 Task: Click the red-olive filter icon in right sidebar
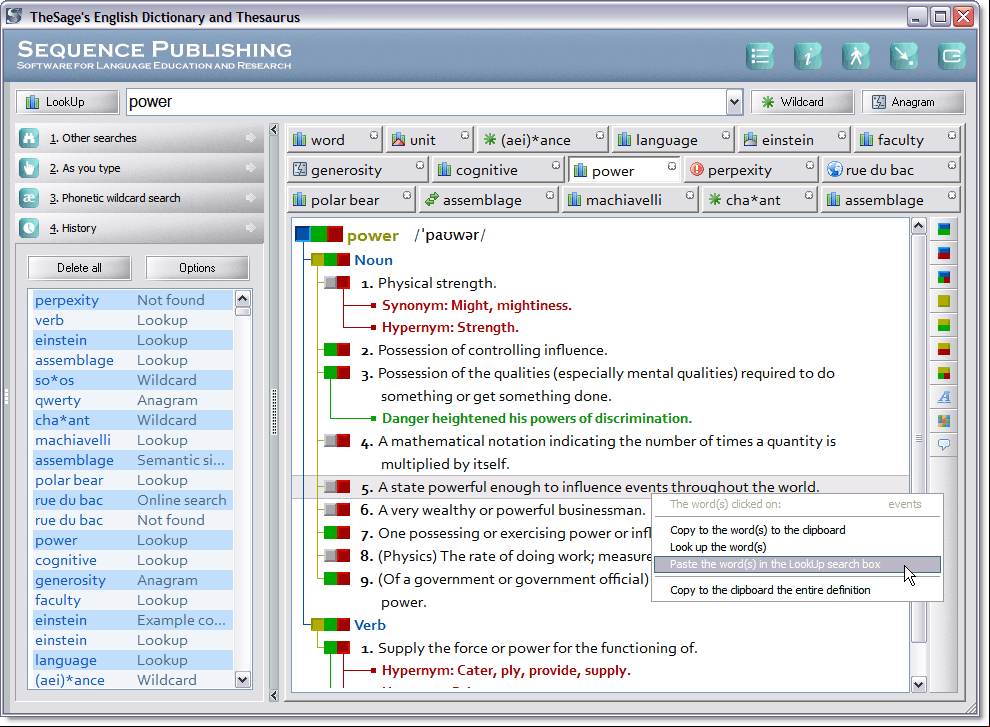pyautogui.click(x=944, y=349)
